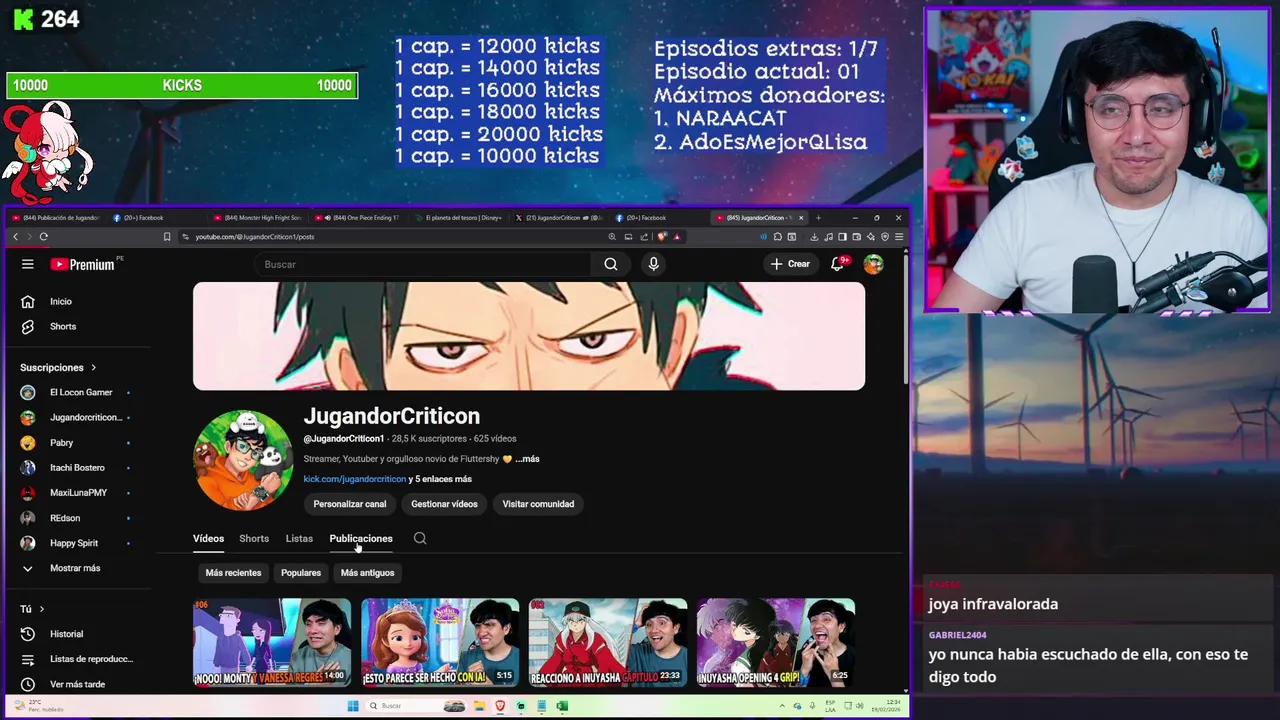1280x720 pixels.
Task: Open the Esto parece ser hecho con IA video
Action: point(440,643)
